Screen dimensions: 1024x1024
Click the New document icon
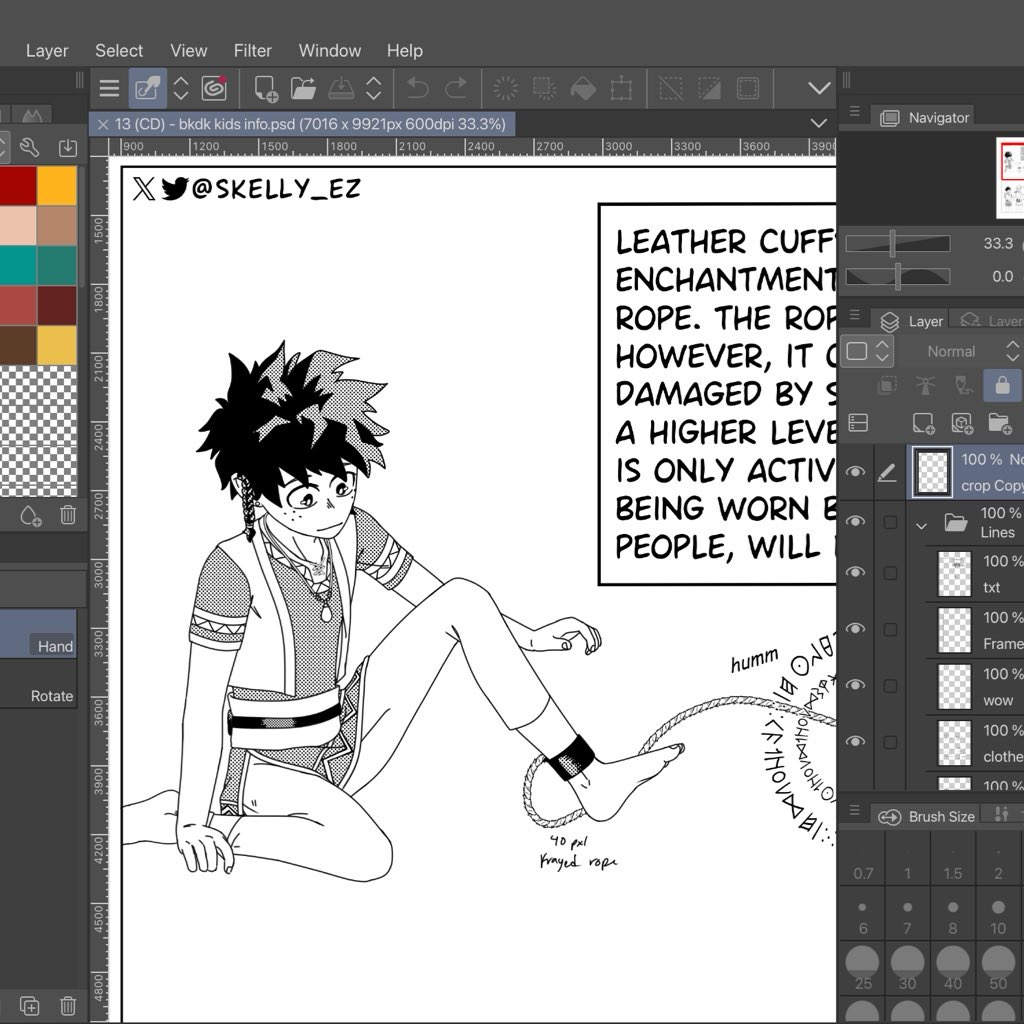coord(265,88)
